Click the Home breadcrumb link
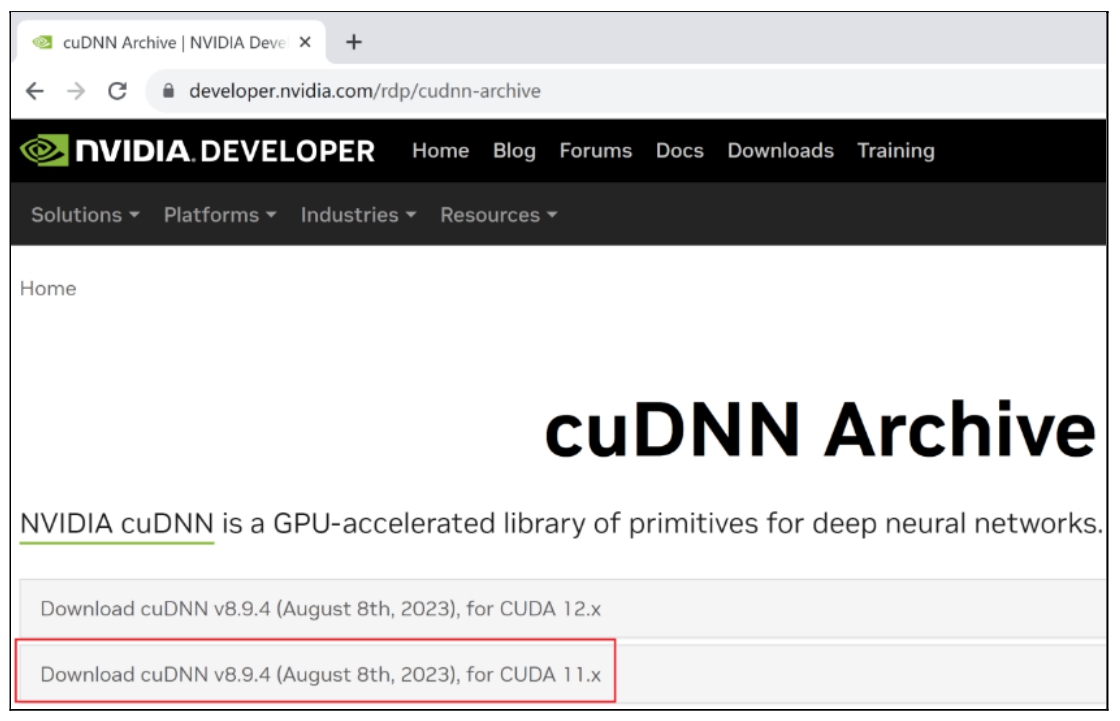The height and width of the screenshot is (721, 1120). click(48, 288)
